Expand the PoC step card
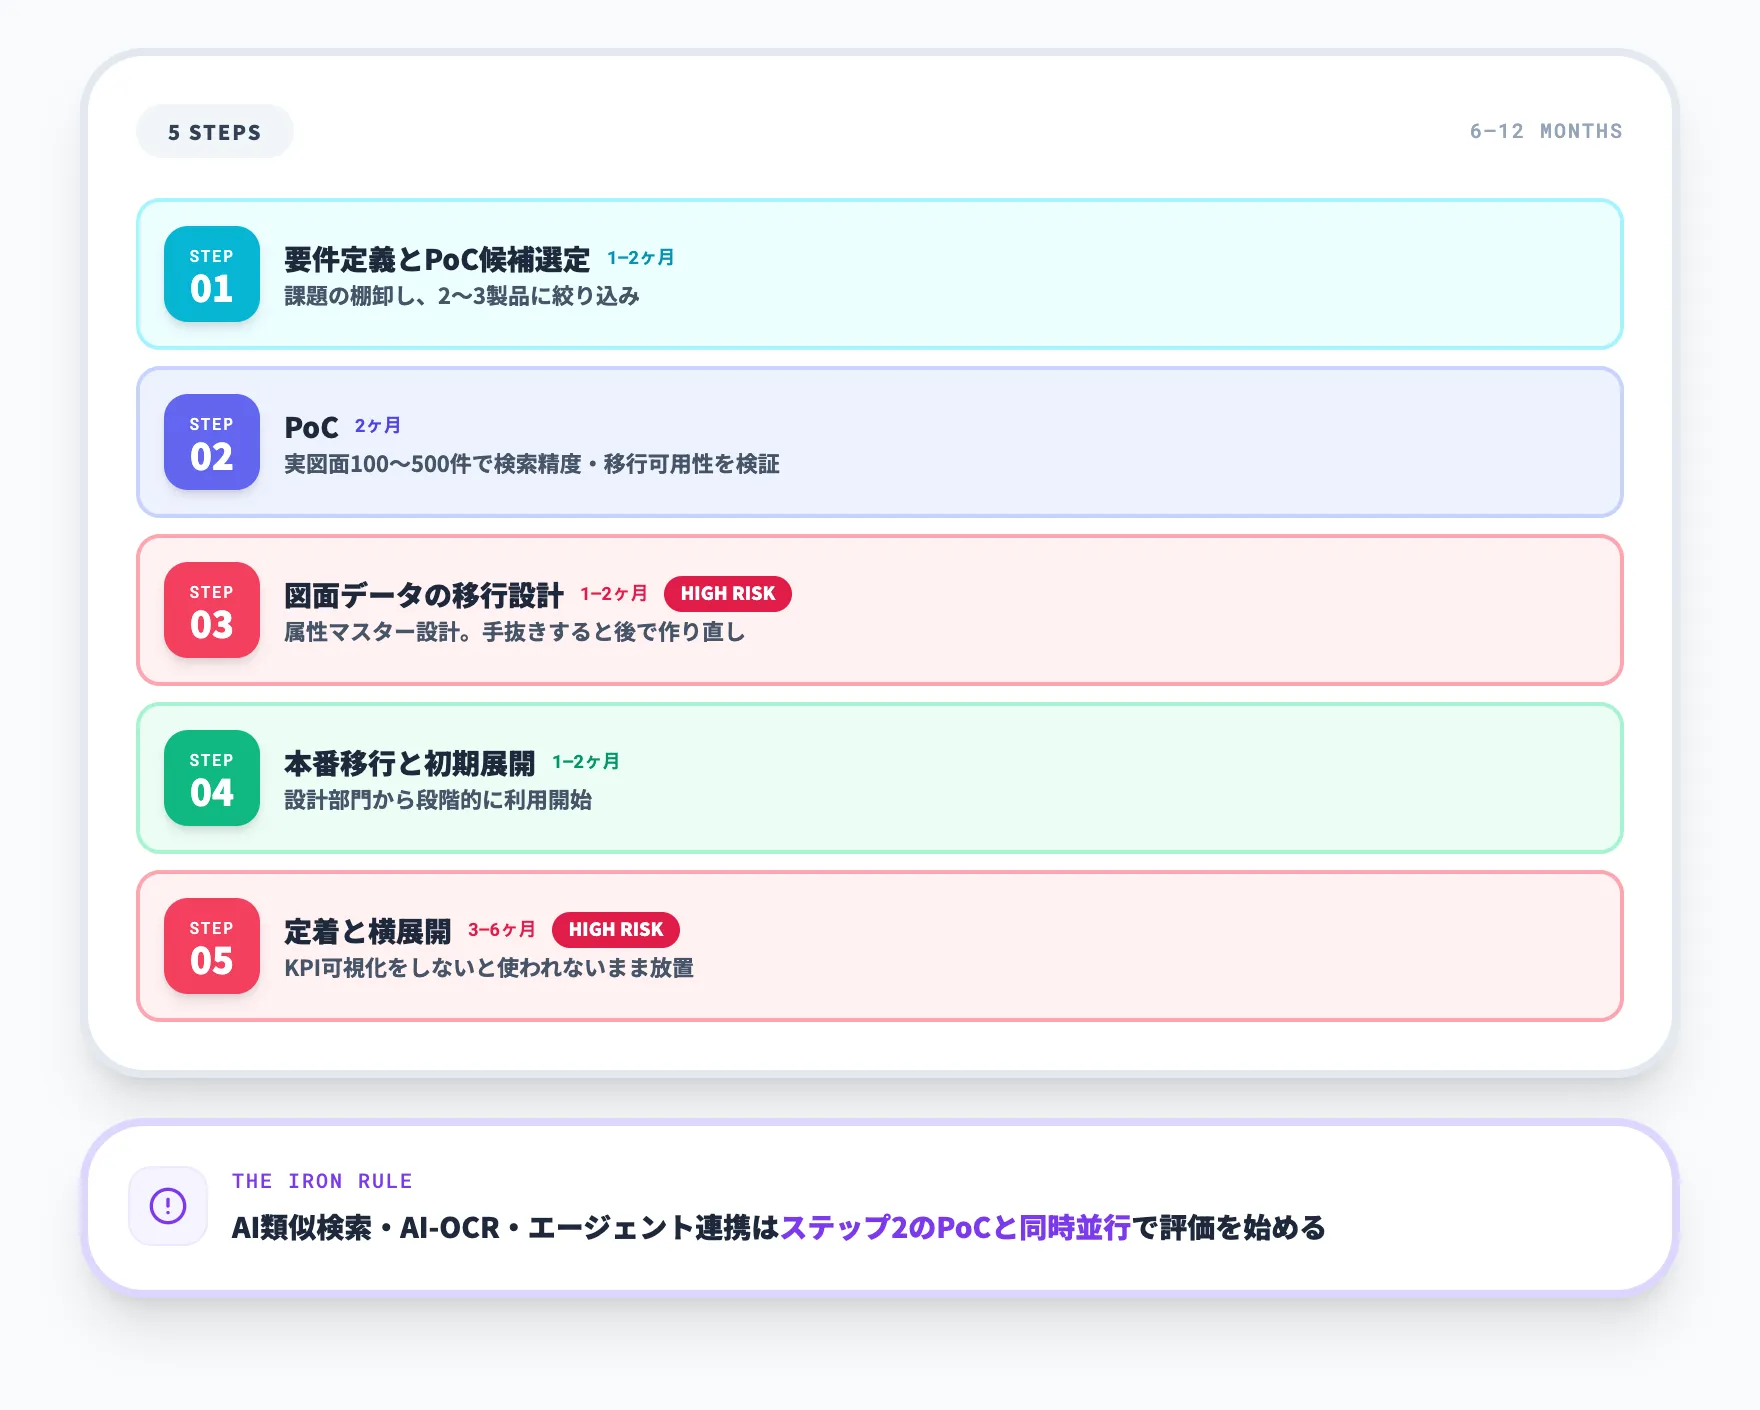1760x1410 pixels. click(x=880, y=442)
